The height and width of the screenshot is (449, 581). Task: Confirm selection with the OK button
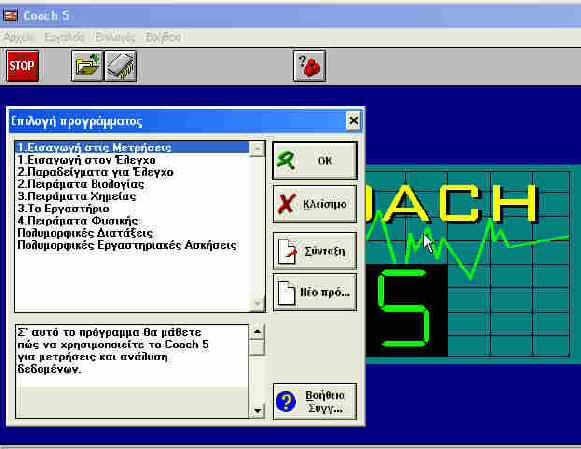point(315,161)
